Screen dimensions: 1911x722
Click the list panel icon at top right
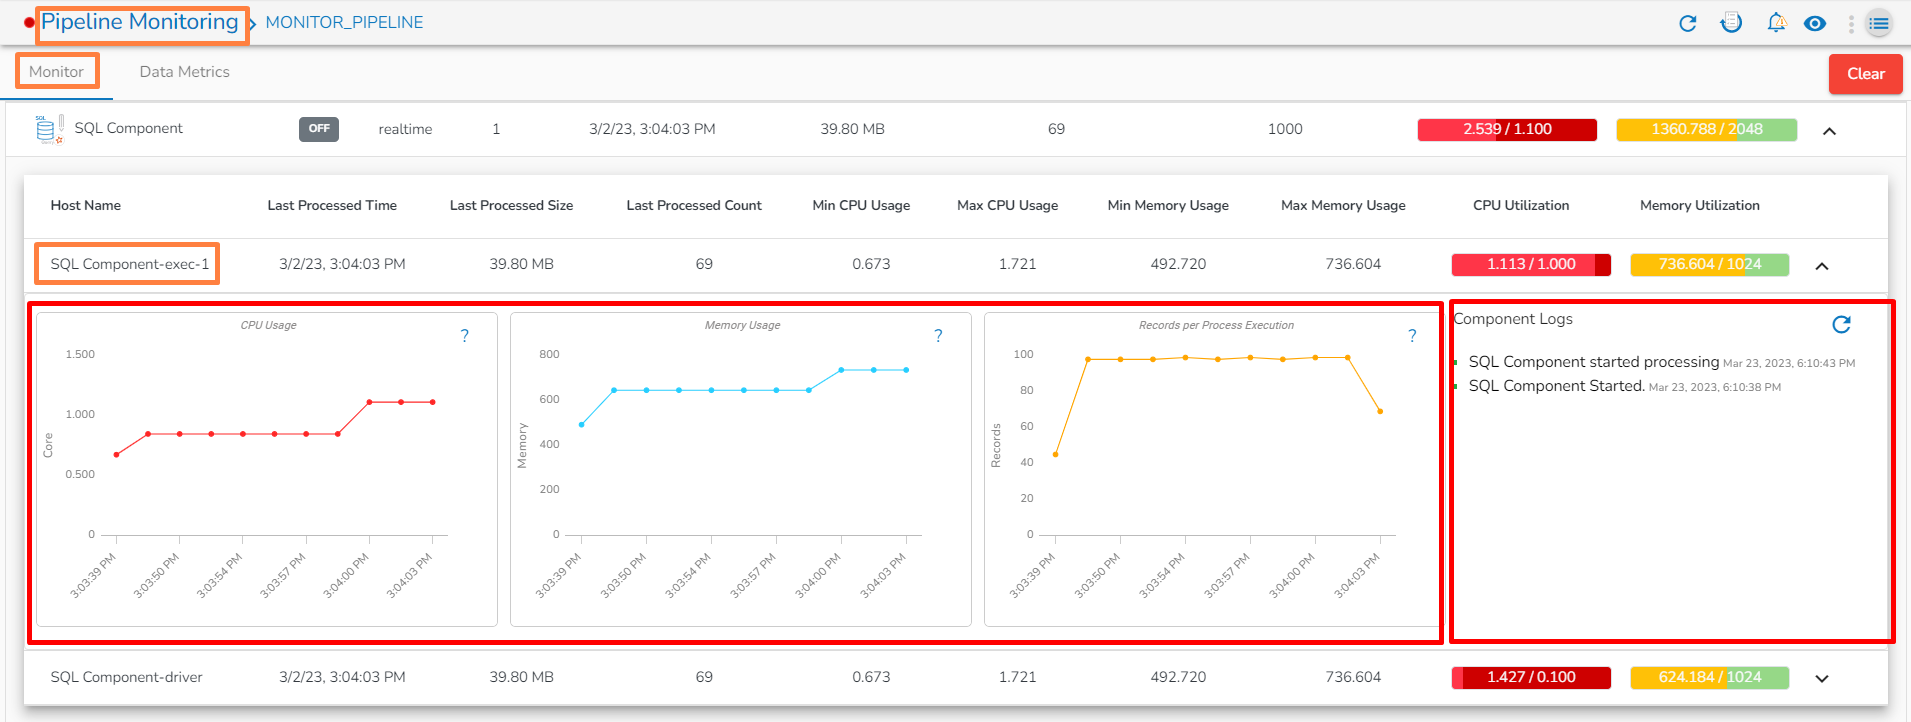coord(1879,23)
